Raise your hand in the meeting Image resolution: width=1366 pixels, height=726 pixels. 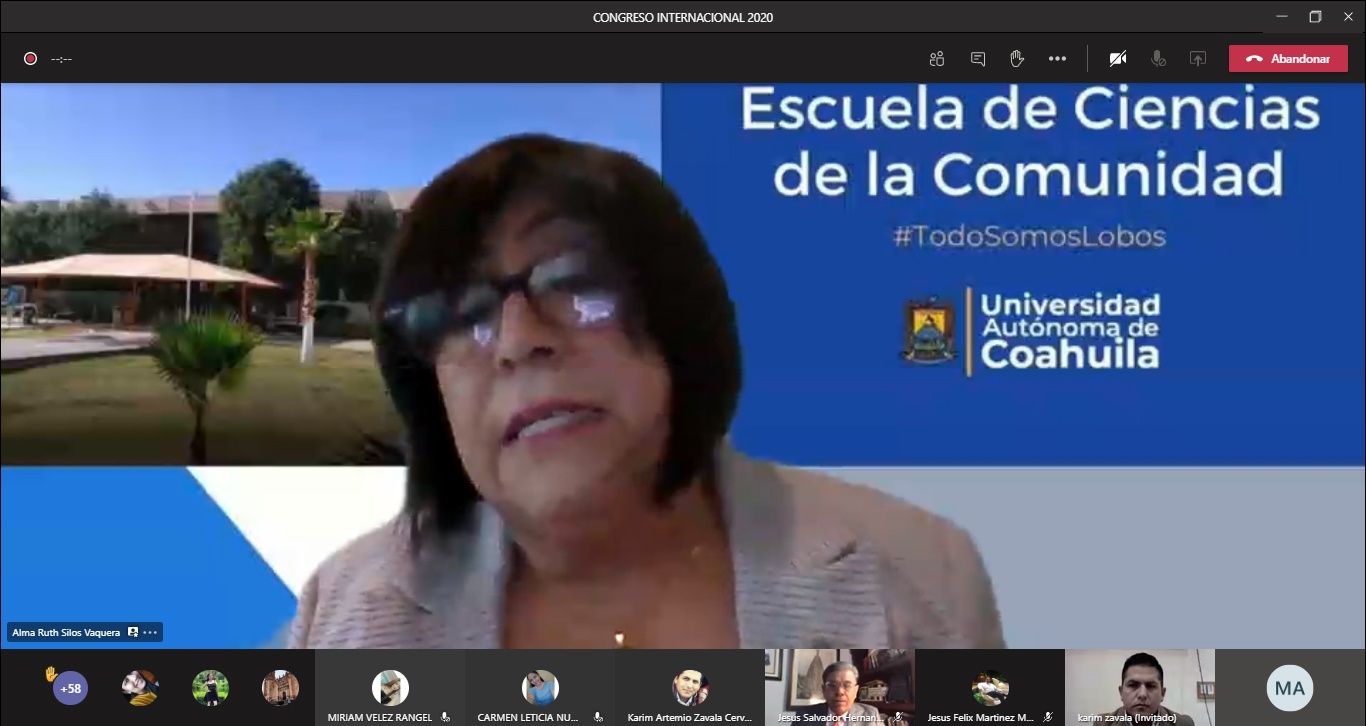click(x=1017, y=59)
